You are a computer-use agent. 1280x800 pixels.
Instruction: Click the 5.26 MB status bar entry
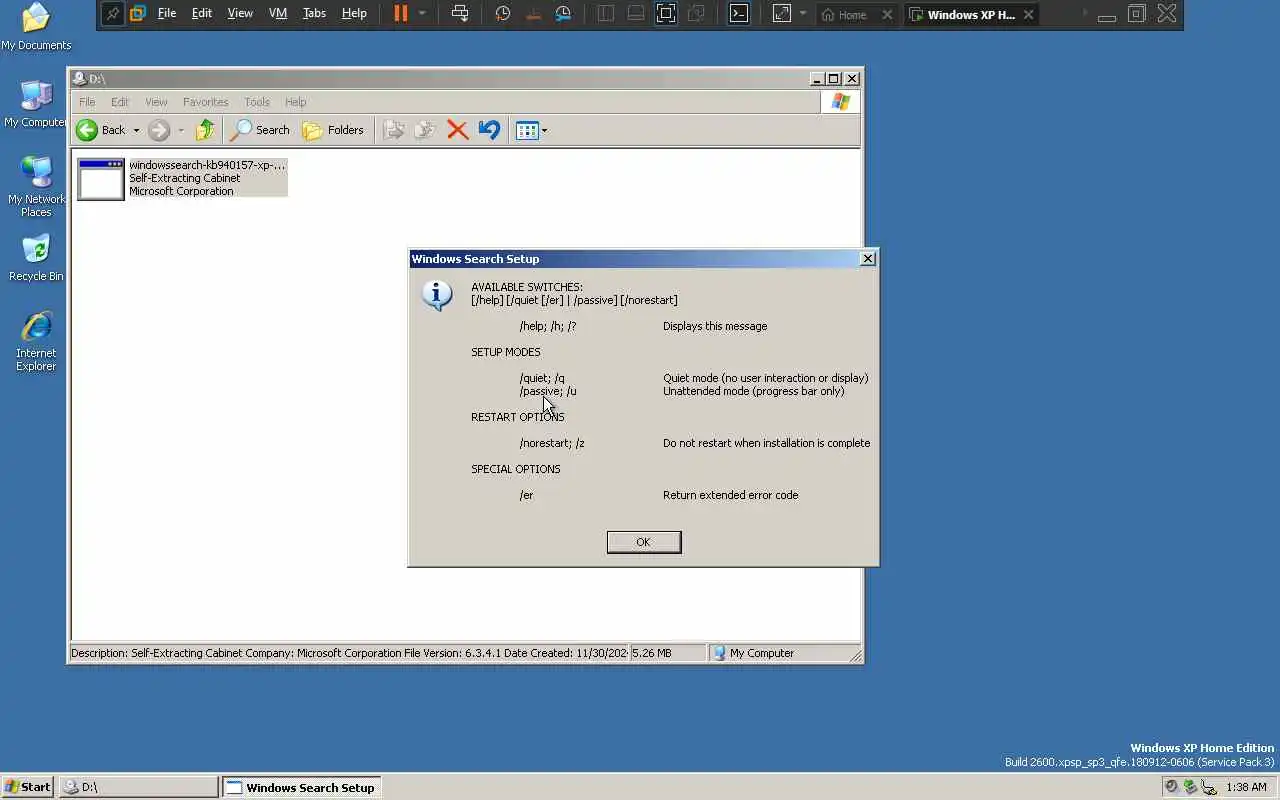668,653
